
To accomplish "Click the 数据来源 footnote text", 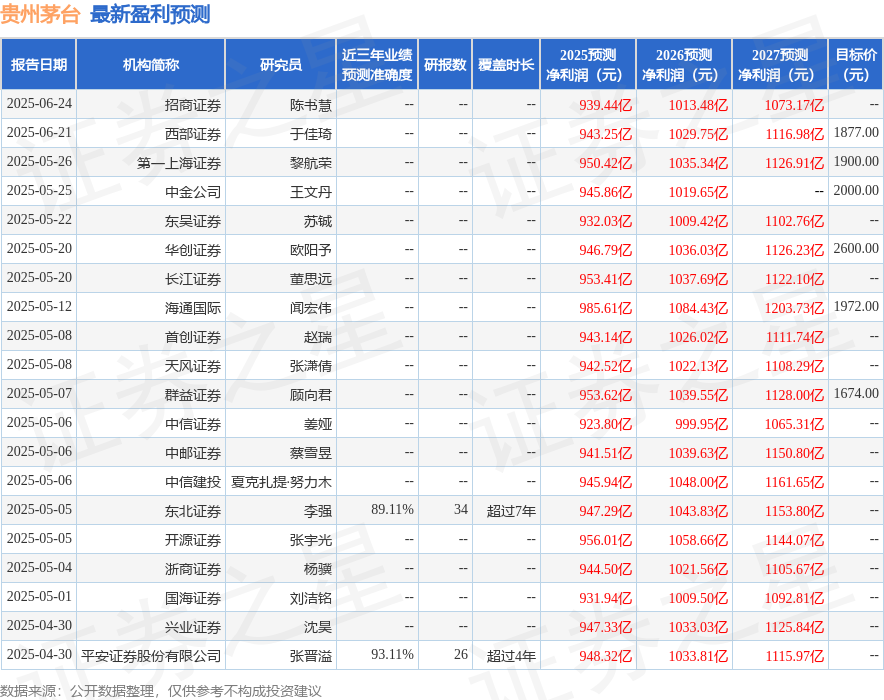I will (161, 691).
